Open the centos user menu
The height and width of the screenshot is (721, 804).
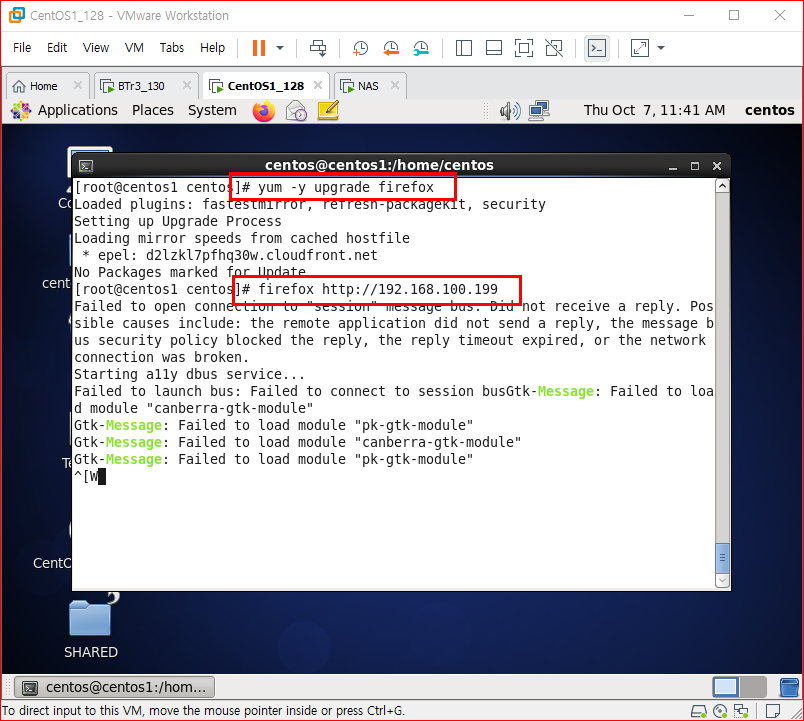[x=769, y=110]
